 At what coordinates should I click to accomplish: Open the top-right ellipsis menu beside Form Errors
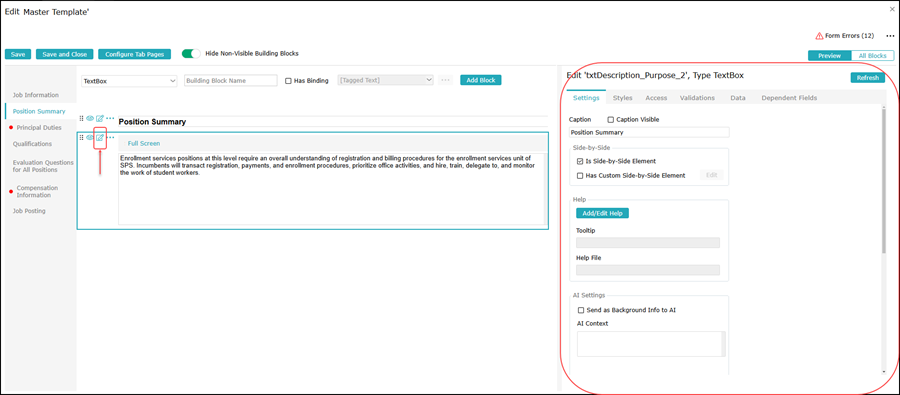pyautogui.click(x=890, y=36)
